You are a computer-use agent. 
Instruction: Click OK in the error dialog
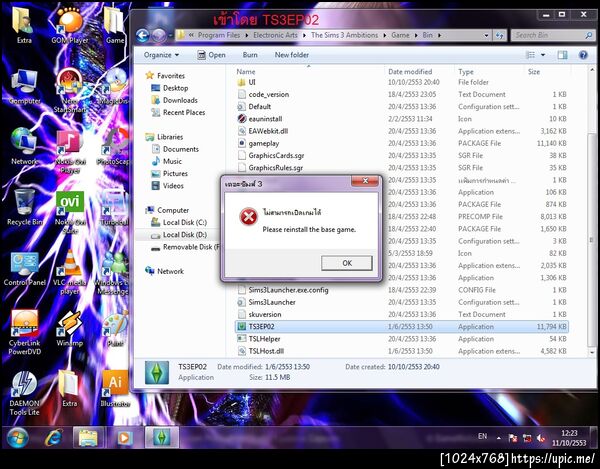click(x=347, y=263)
